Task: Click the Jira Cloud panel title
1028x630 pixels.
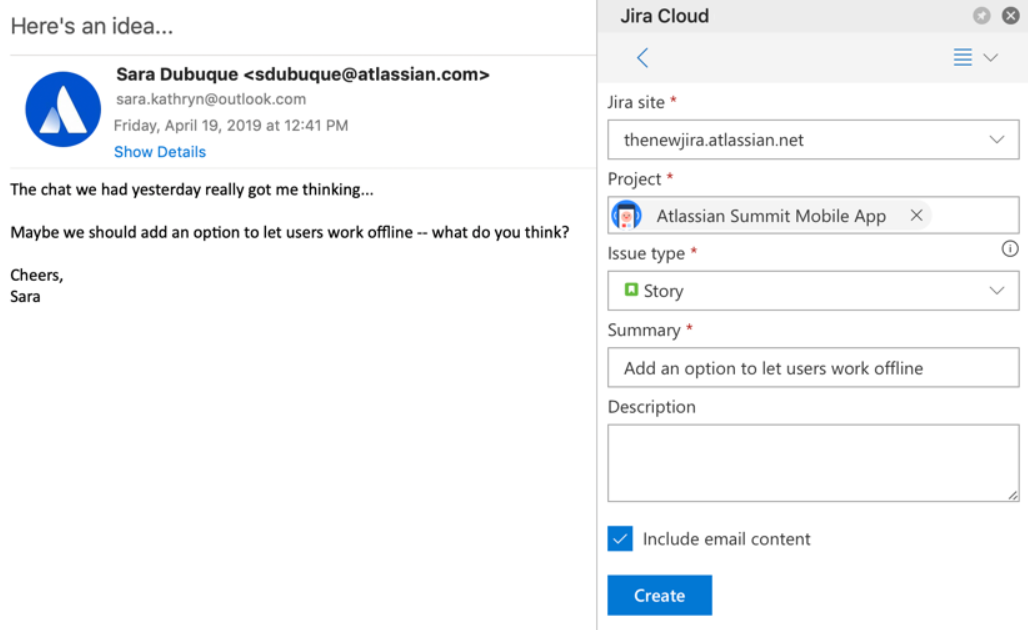Action: 665,16
